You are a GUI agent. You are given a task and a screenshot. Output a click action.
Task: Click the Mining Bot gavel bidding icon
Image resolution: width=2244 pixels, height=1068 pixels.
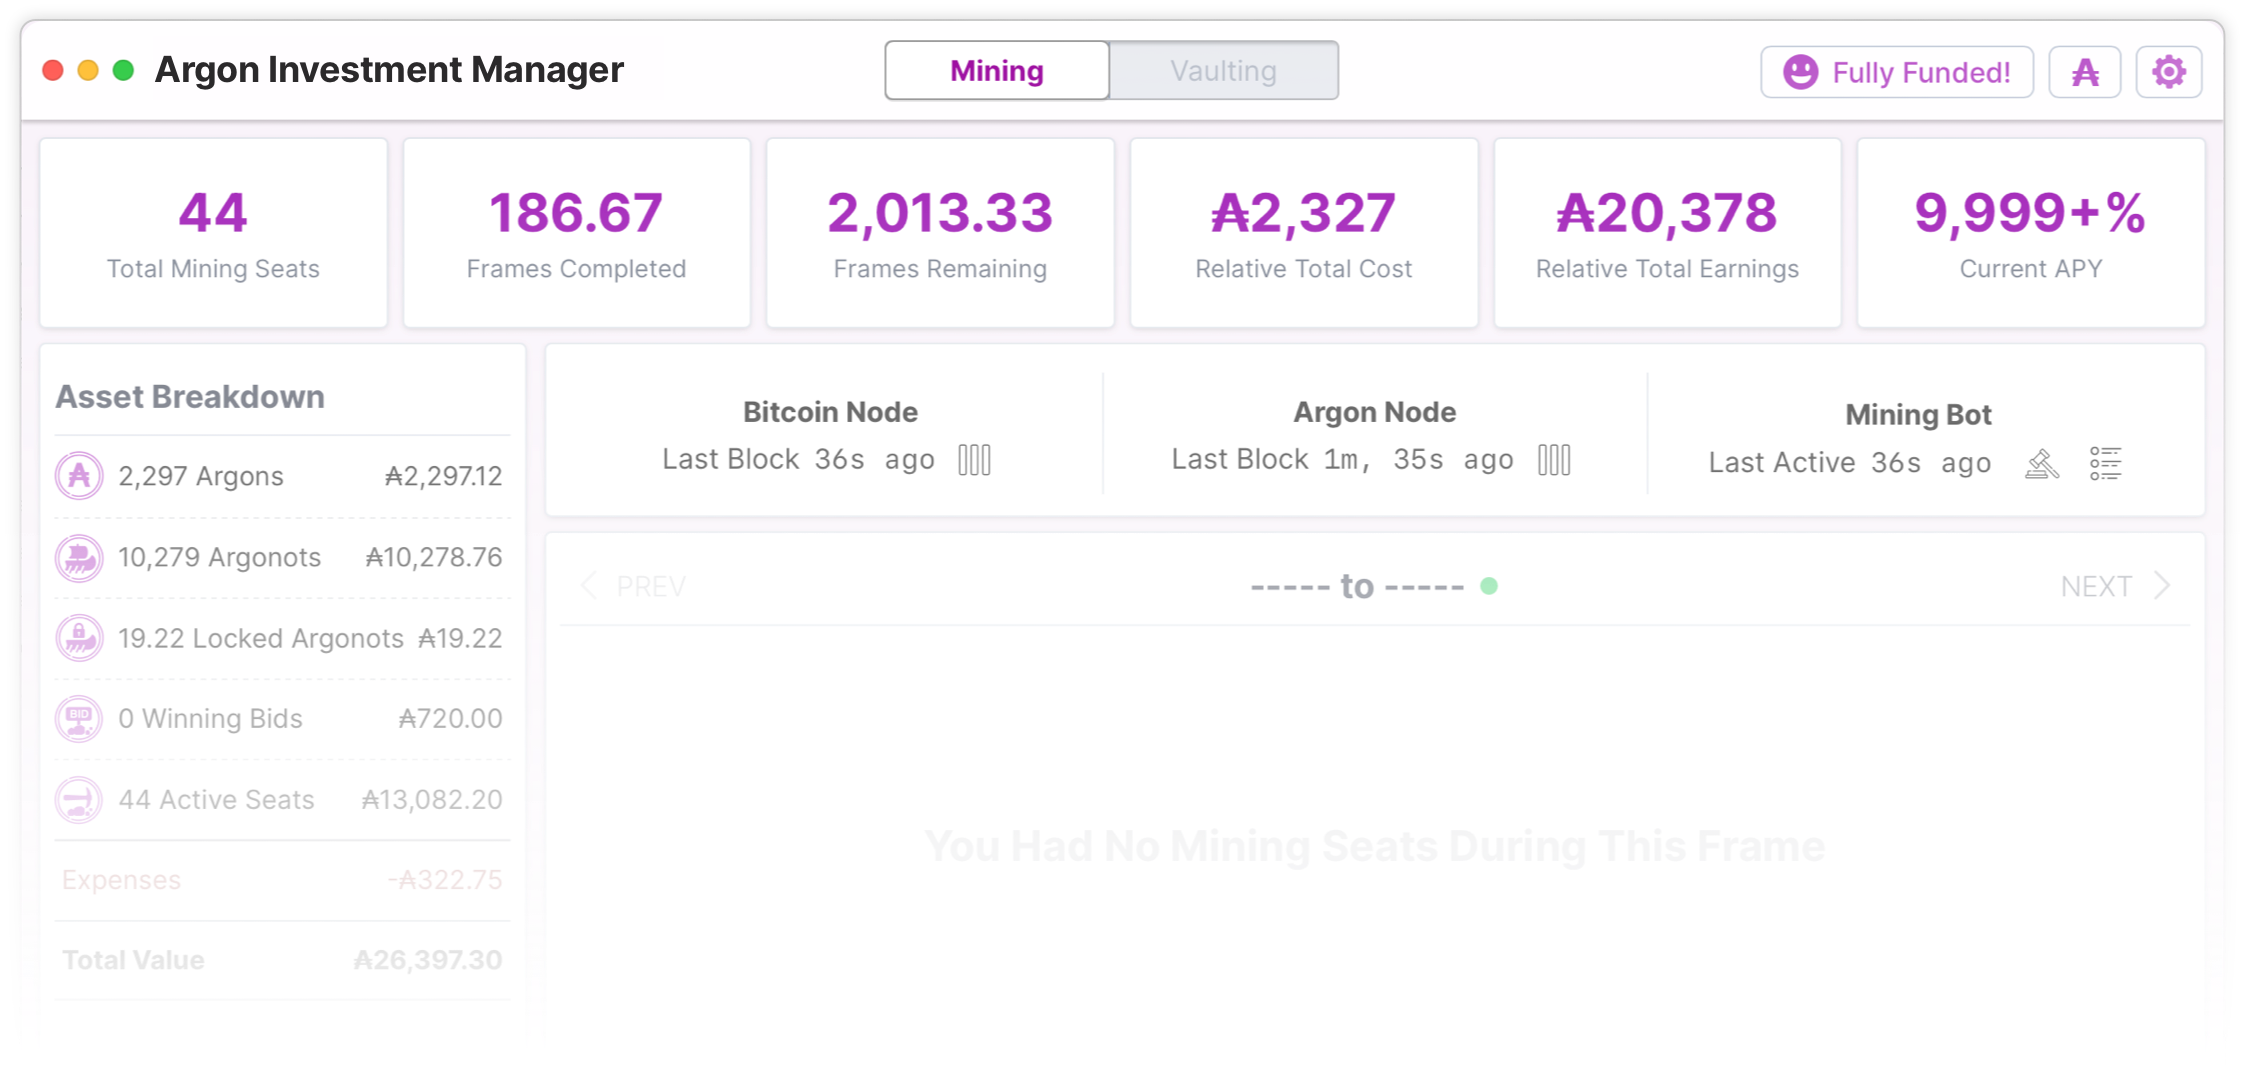point(2042,464)
